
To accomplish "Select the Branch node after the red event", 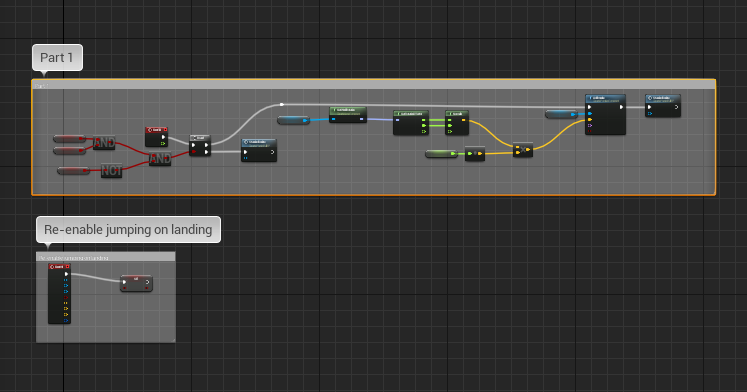I will [x=200, y=145].
